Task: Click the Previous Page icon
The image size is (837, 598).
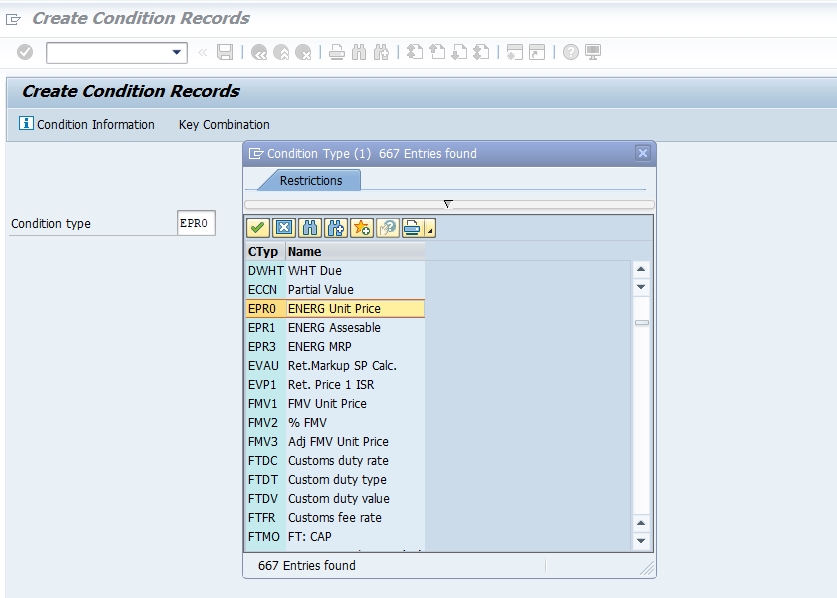Action: point(437,52)
